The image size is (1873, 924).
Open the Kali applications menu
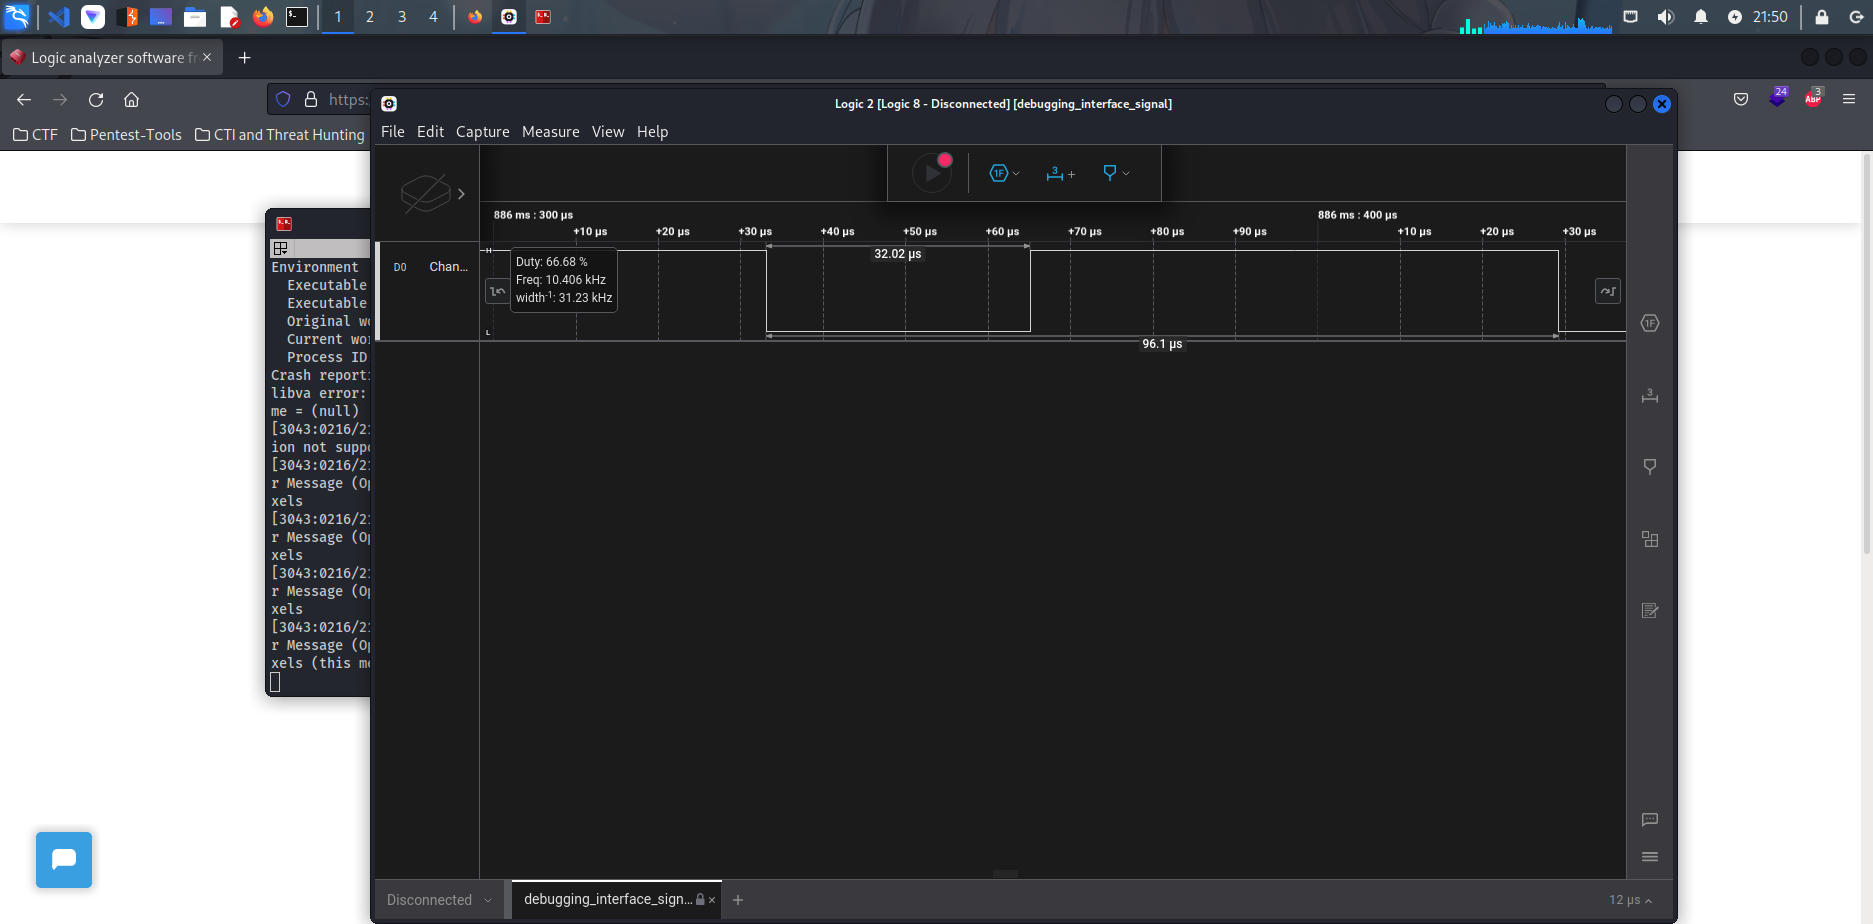point(17,17)
